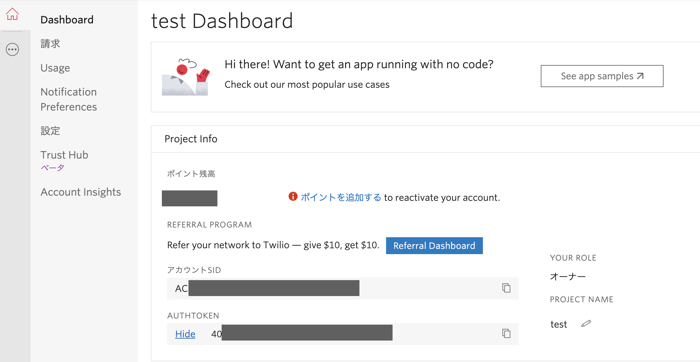
Task: Open the Referral Dashboard button
Action: coord(434,245)
